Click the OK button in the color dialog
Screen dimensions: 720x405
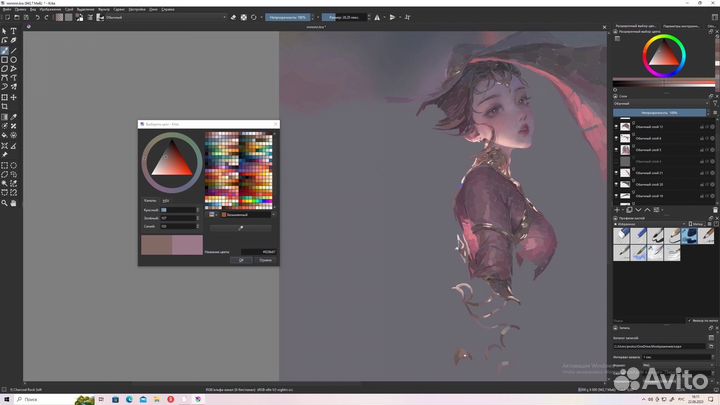tap(241, 260)
